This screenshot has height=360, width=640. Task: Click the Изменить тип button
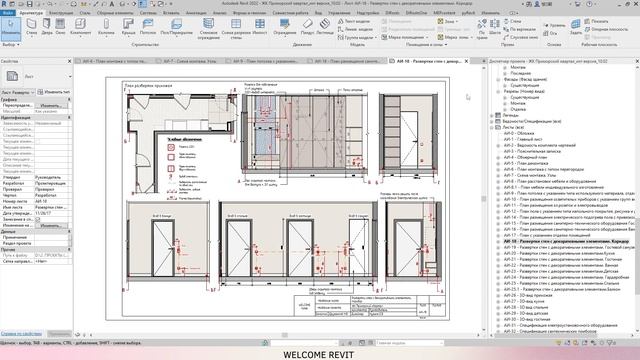click(x=54, y=92)
